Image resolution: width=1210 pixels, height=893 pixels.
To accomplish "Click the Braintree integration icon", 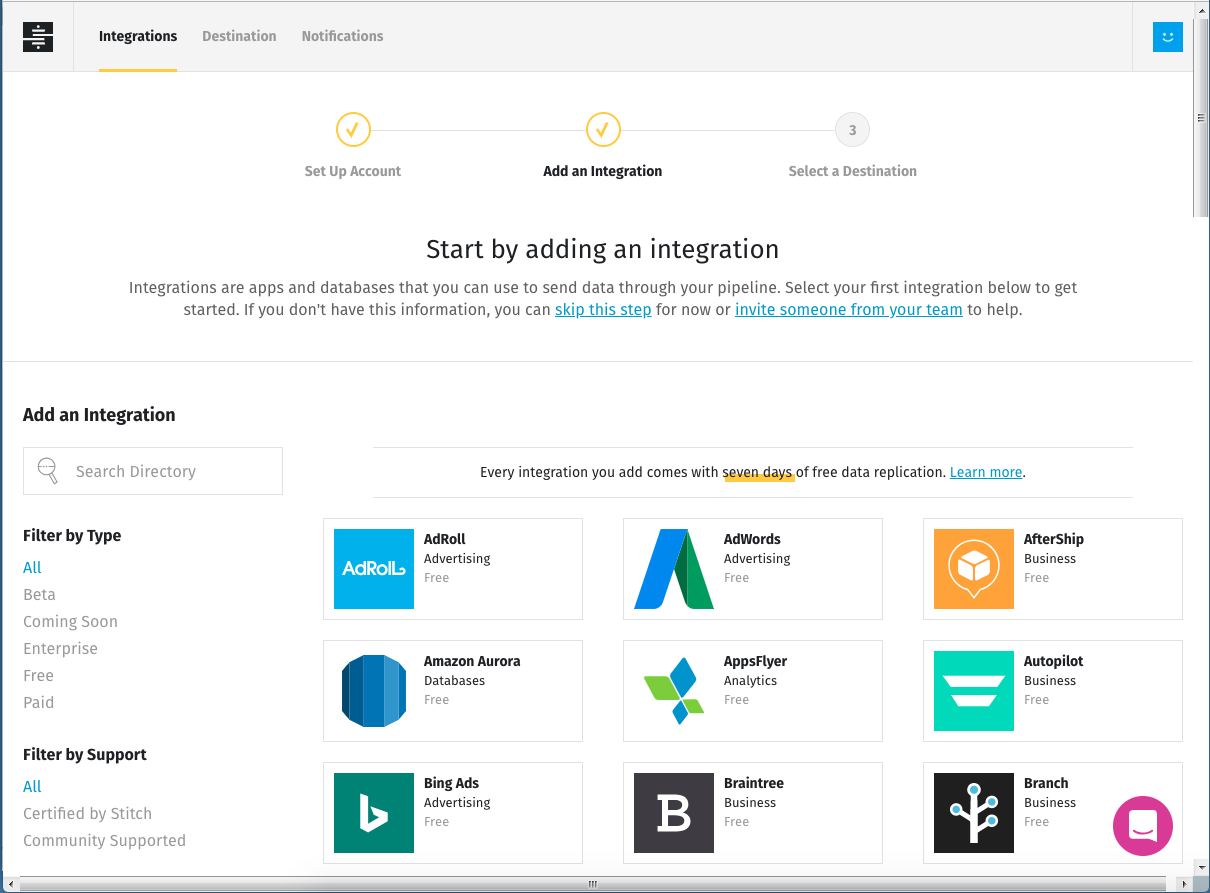I will pos(673,812).
